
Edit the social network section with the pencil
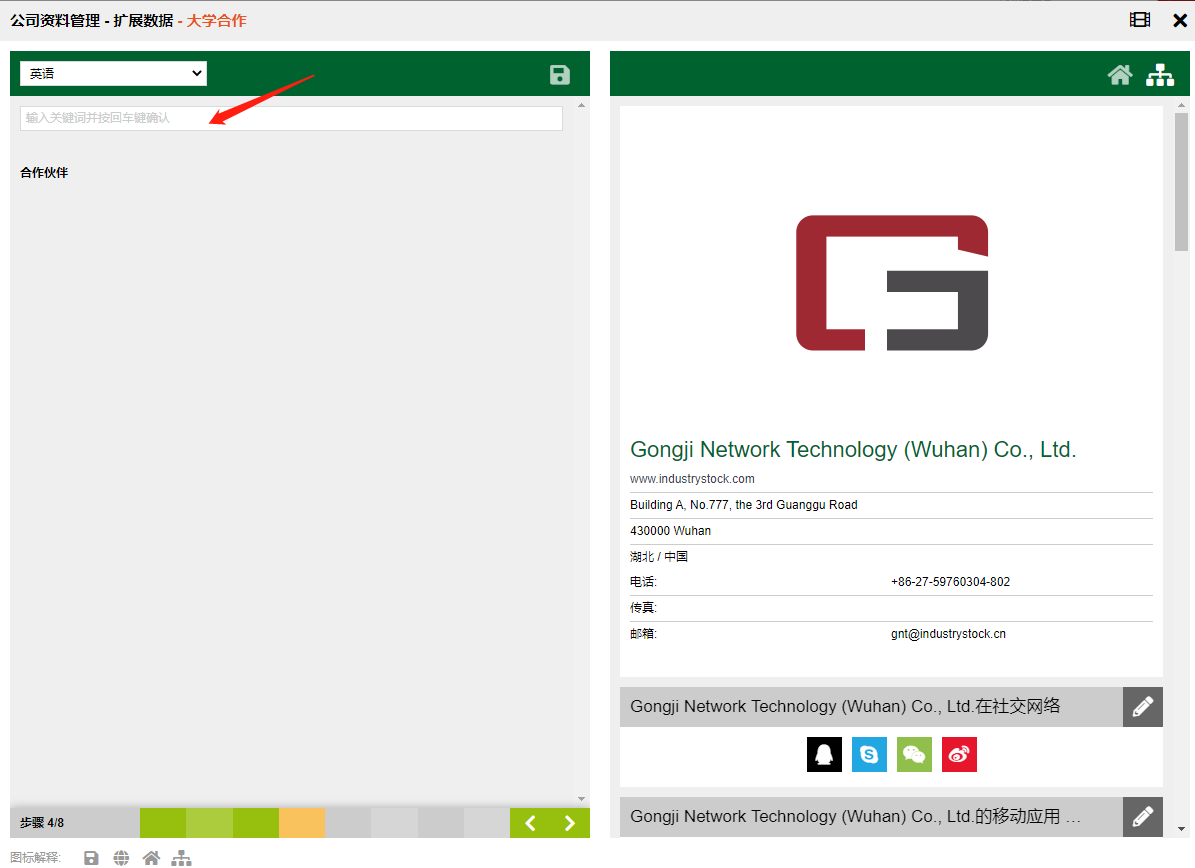(1142, 707)
